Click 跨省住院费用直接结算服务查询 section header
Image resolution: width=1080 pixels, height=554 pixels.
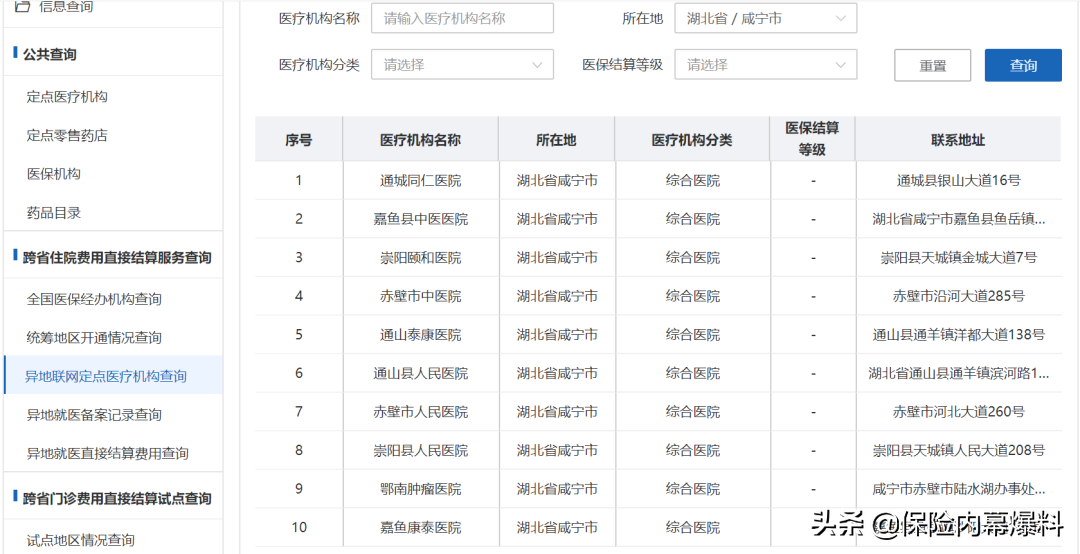pos(117,258)
